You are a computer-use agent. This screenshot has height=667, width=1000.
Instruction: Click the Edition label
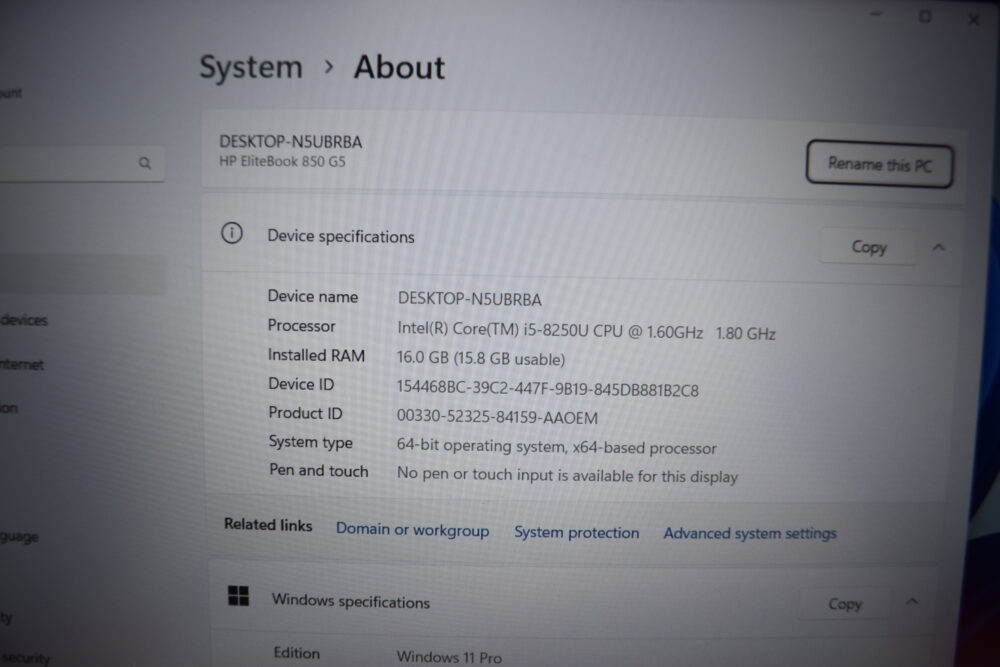(x=297, y=653)
